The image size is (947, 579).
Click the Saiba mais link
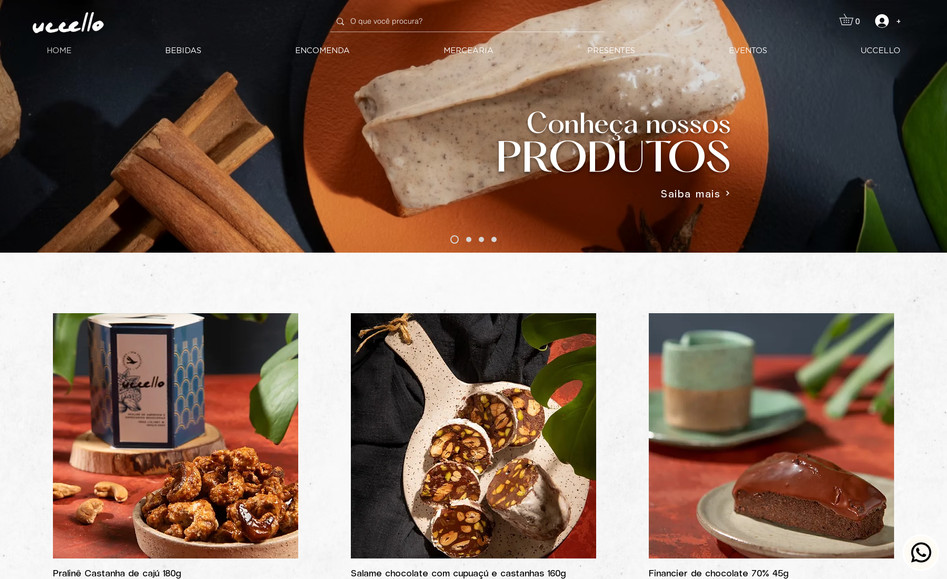click(x=690, y=194)
